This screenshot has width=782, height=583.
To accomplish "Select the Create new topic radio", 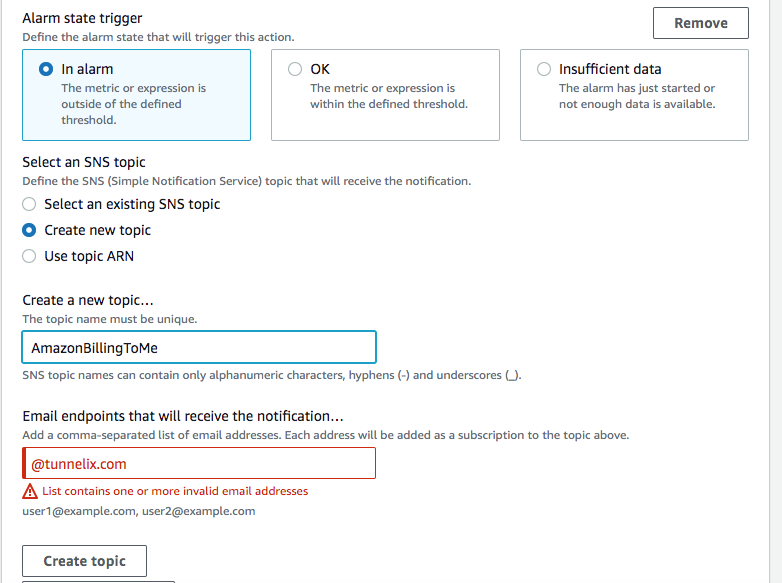I will (x=30, y=230).
